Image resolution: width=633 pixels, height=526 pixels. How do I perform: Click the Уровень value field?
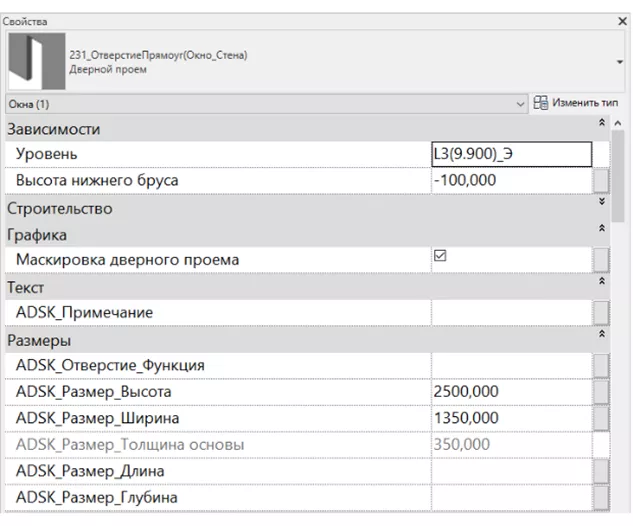(510, 155)
